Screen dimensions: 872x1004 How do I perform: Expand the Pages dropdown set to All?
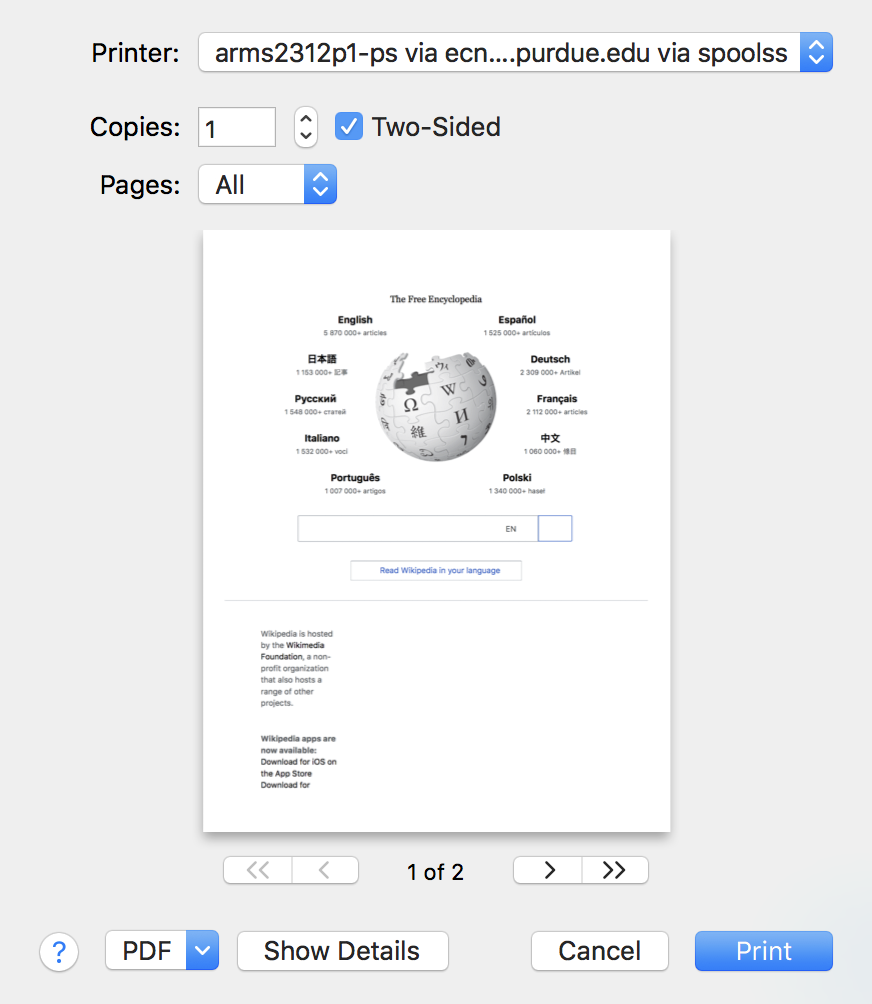click(267, 185)
